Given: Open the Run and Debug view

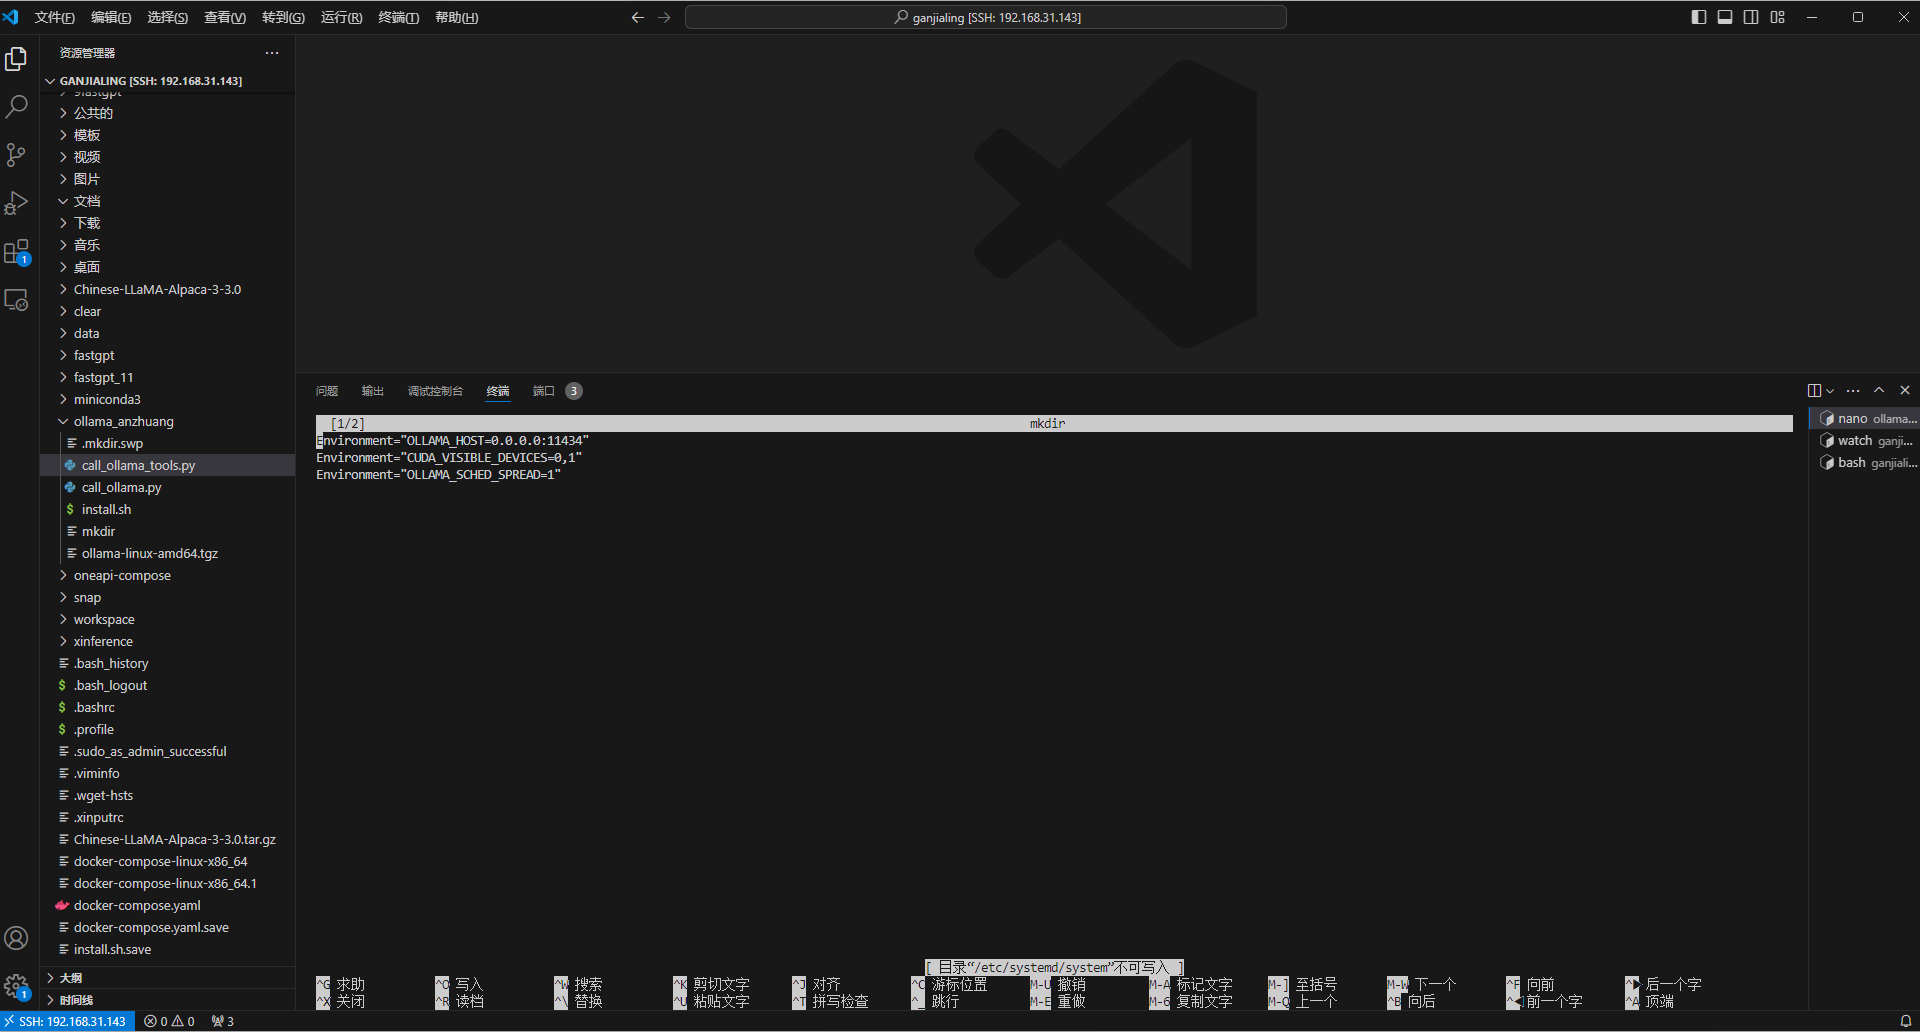Looking at the screenshot, I should pos(16,203).
